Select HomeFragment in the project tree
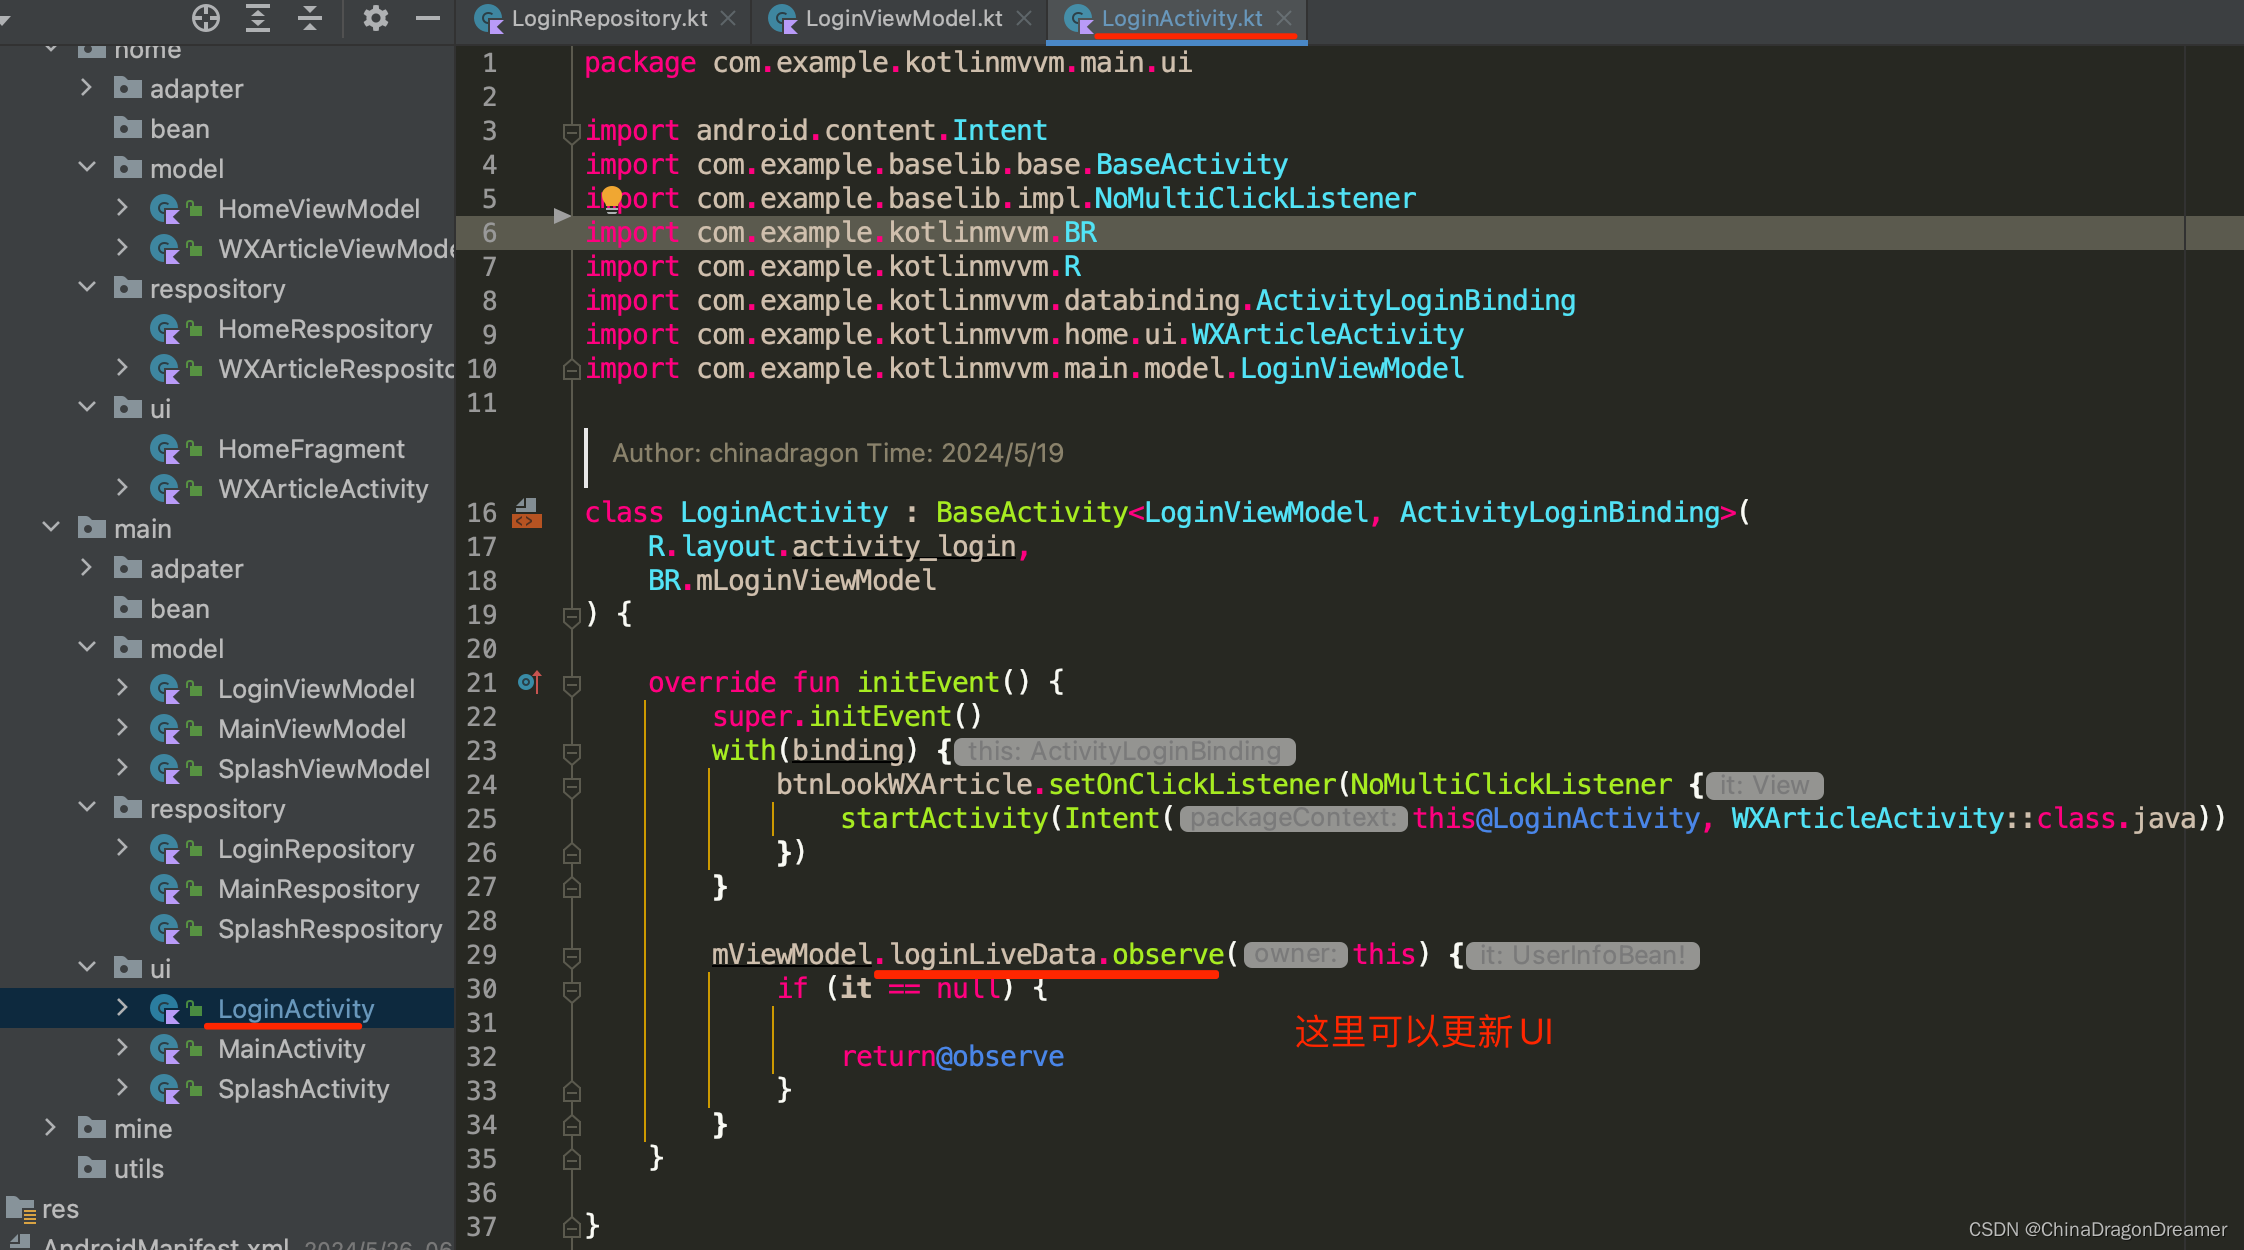 [x=311, y=448]
